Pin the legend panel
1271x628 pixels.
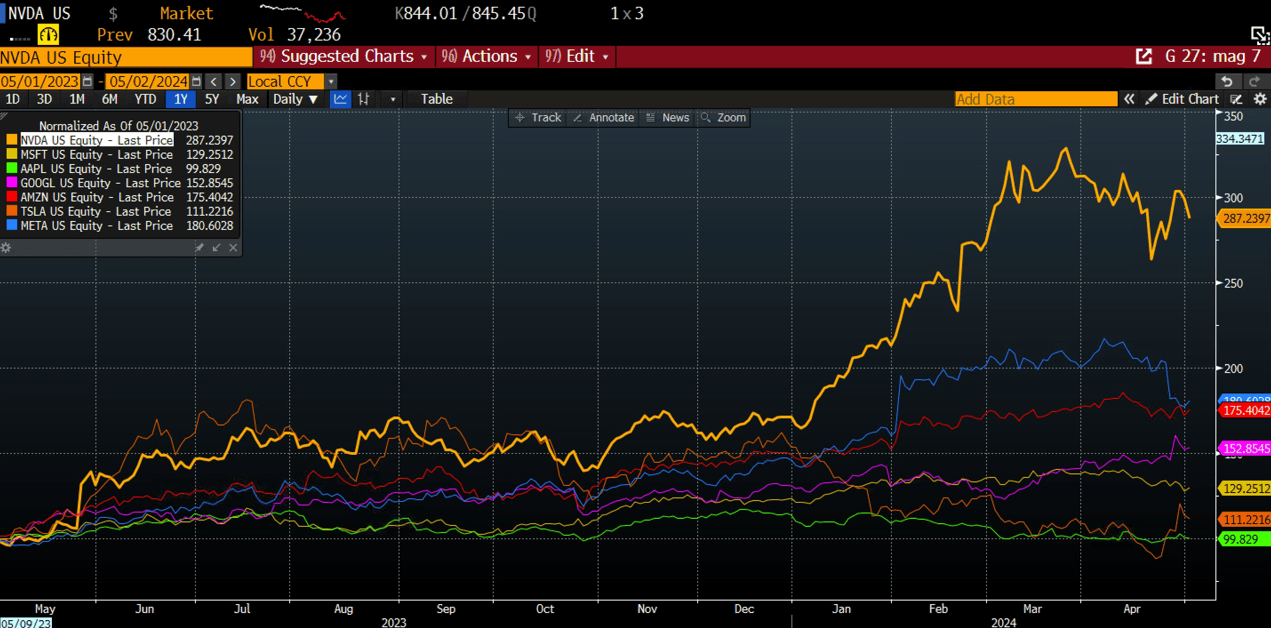(x=199, y=247)
